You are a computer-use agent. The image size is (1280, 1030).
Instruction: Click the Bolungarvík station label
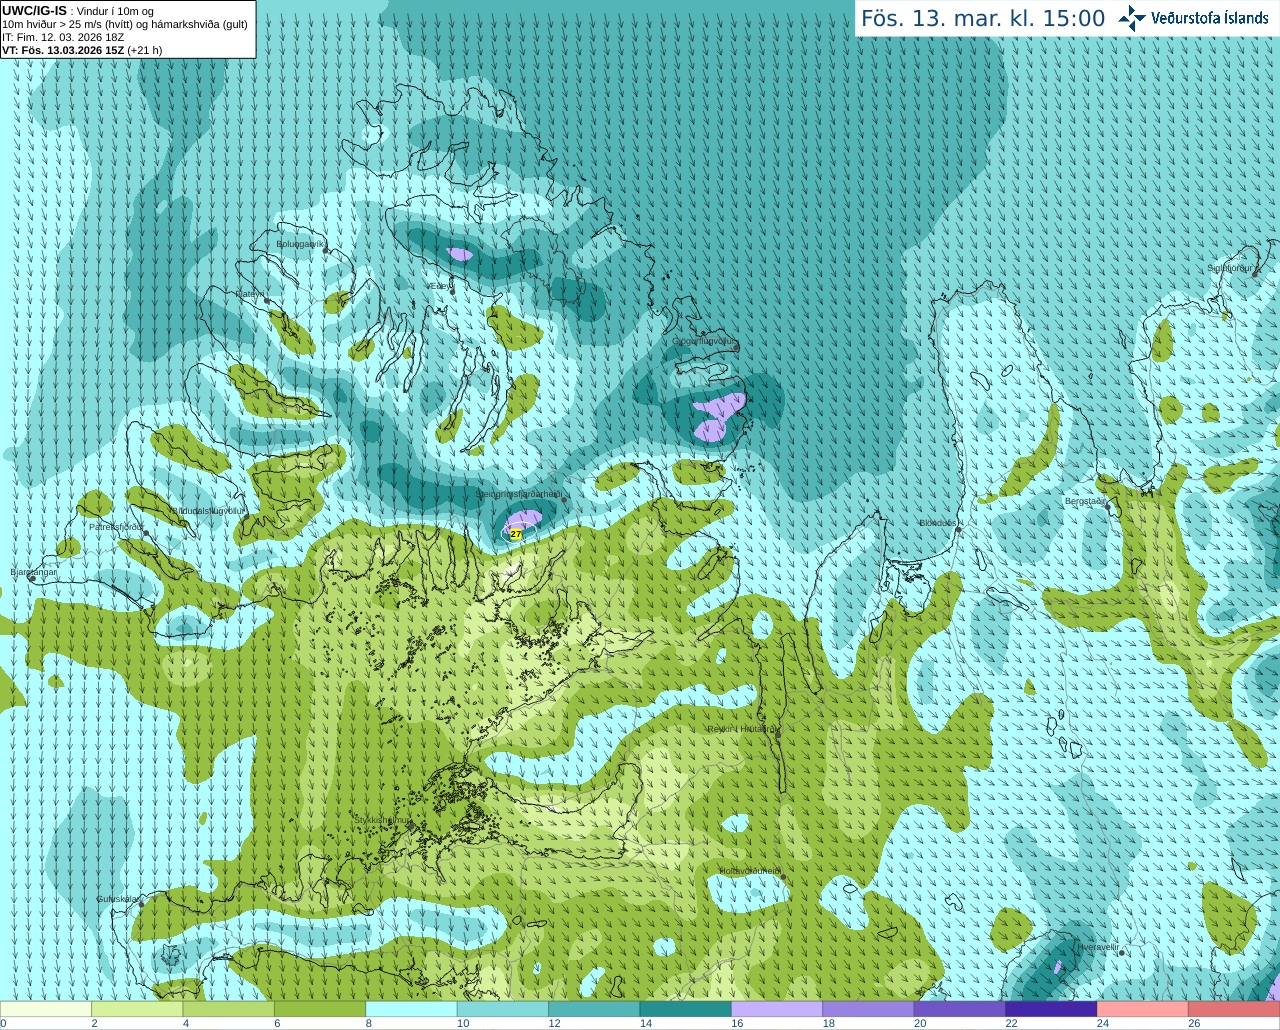pyautogui.click(x=300, y=243)
